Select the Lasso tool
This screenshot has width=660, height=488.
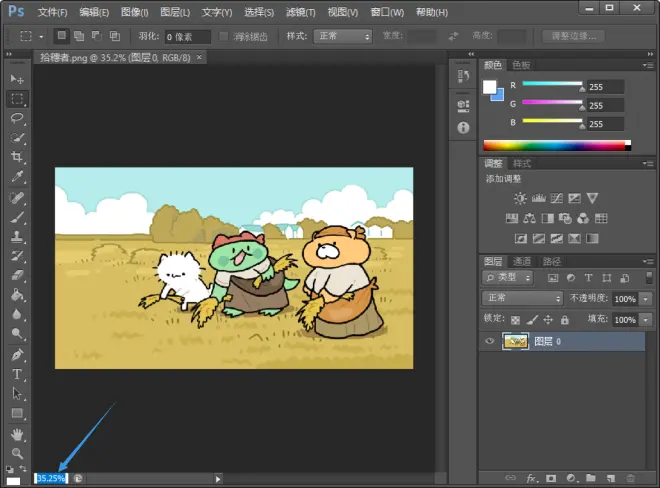coord(17,118)
